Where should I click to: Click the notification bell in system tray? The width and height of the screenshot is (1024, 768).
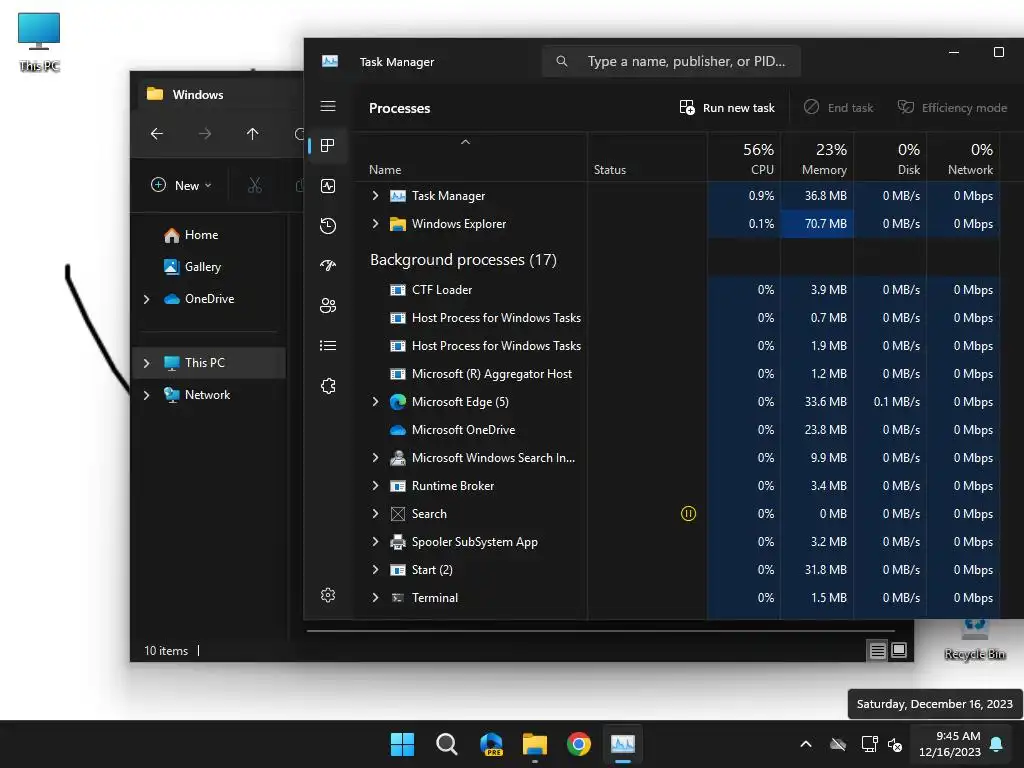[997, 744]
